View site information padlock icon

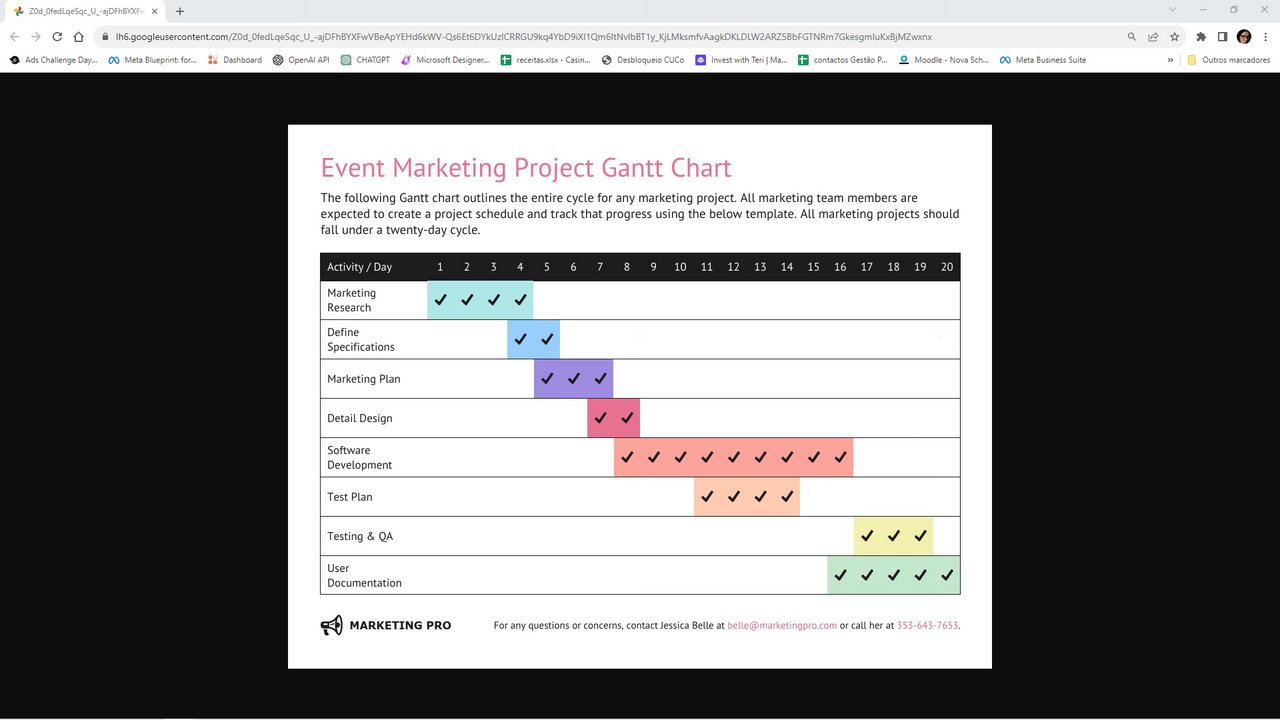106,36
